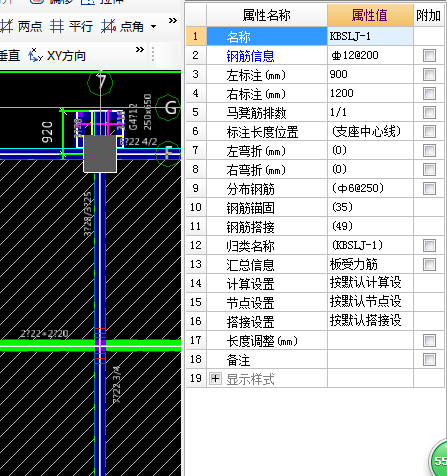Select the 左标注 value 900

[x=370, y=74]
